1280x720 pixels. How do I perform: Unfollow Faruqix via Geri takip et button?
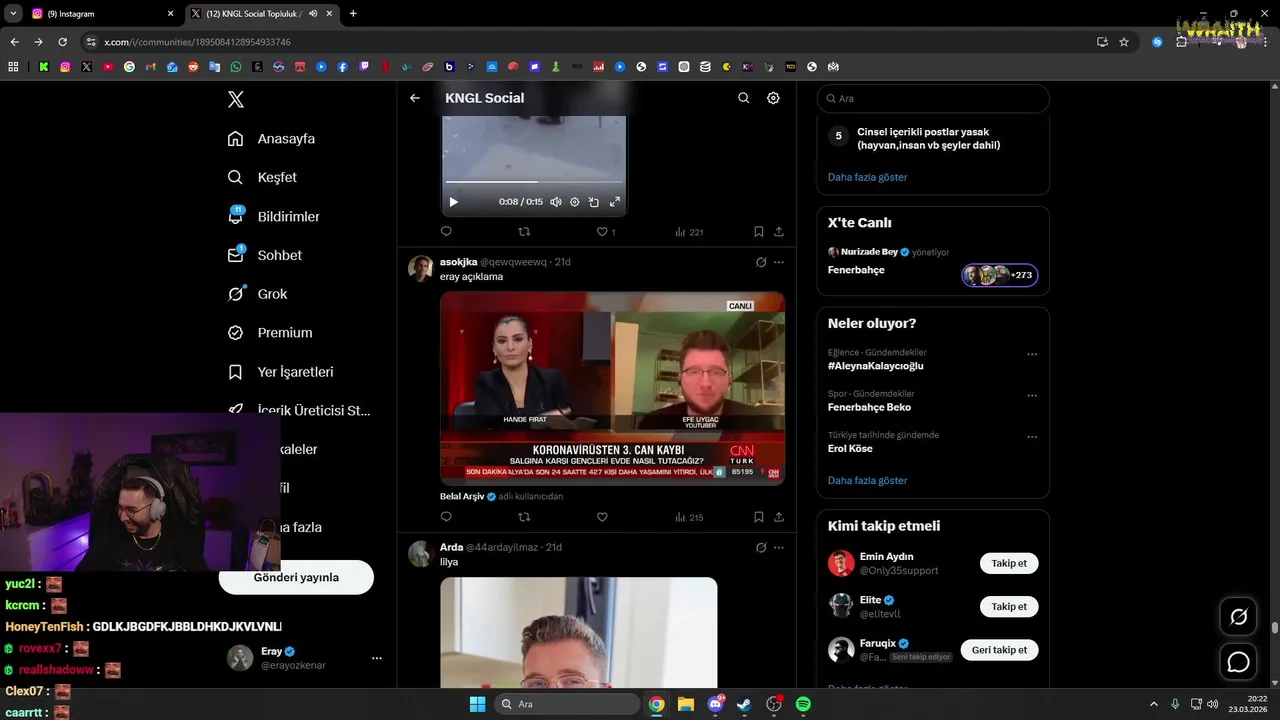pyautogui.click(x=999, y=650)
